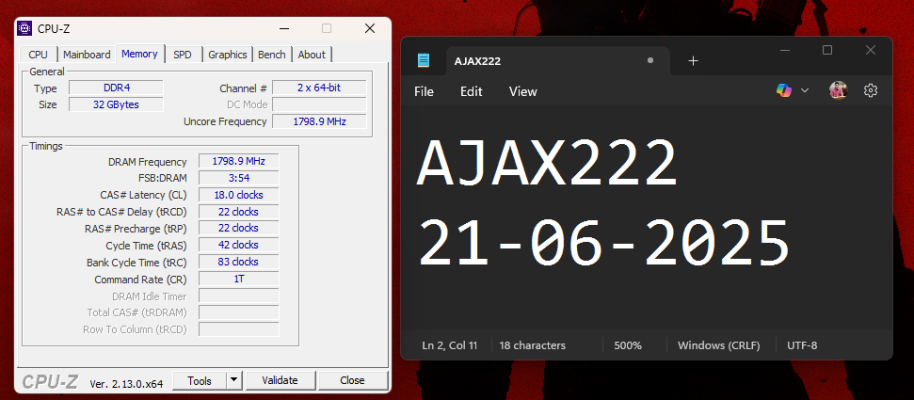The image size is (914, 400).
Task: Click the FSB:DRAM 3:54 value
Action: pos(238,178)
